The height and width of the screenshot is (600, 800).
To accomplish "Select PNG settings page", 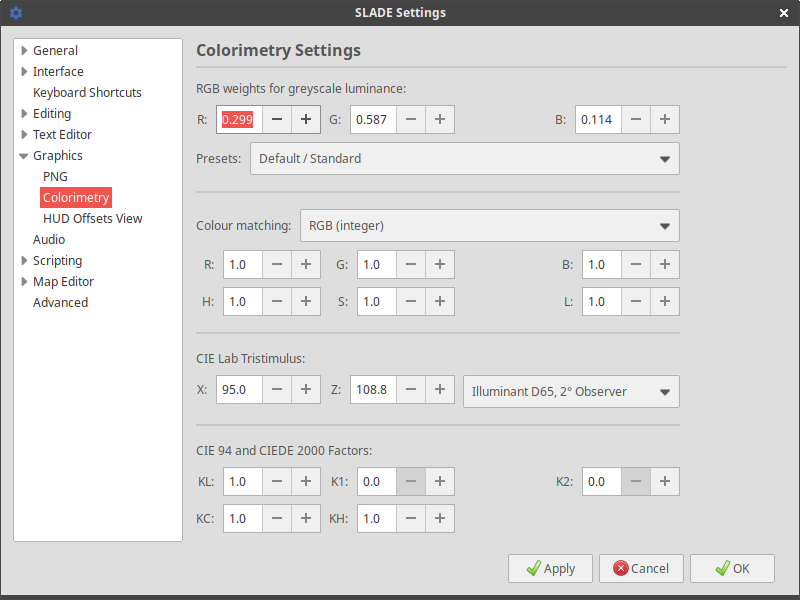I will pyautogui.click(x=55, y=177).
